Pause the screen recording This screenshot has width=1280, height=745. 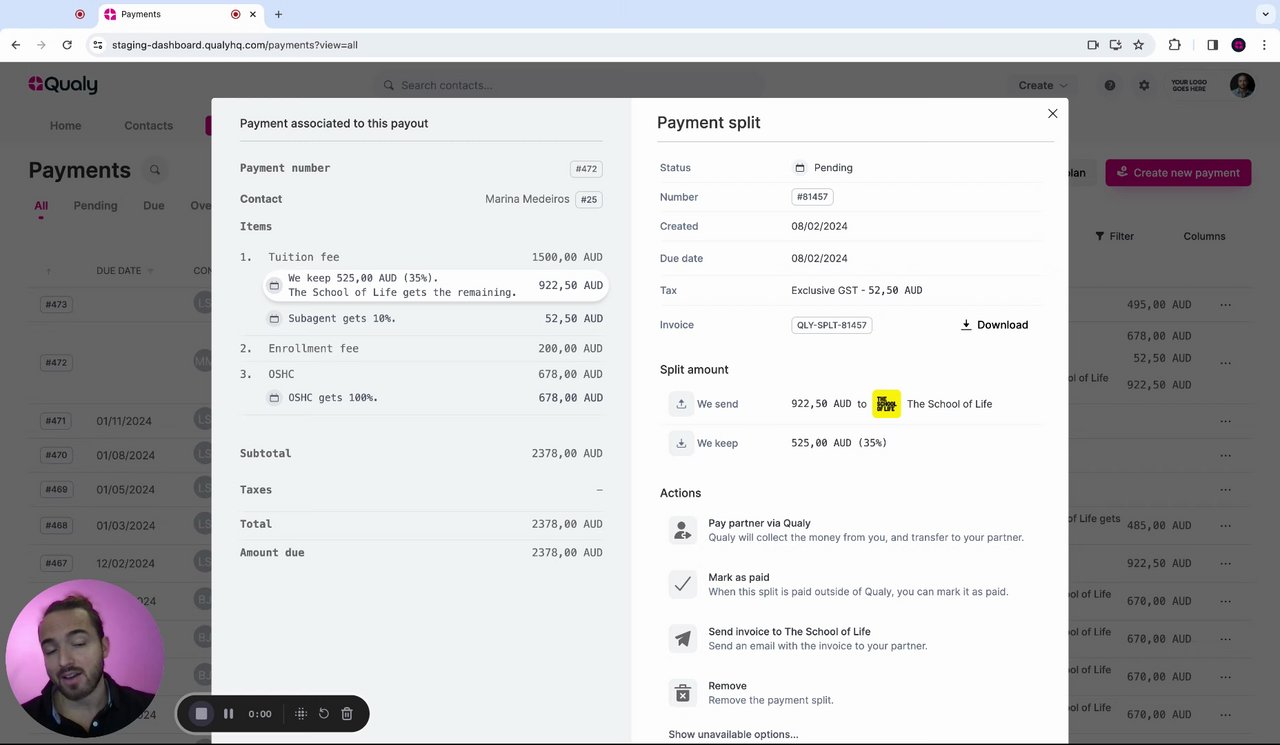[x=228, y=714]
